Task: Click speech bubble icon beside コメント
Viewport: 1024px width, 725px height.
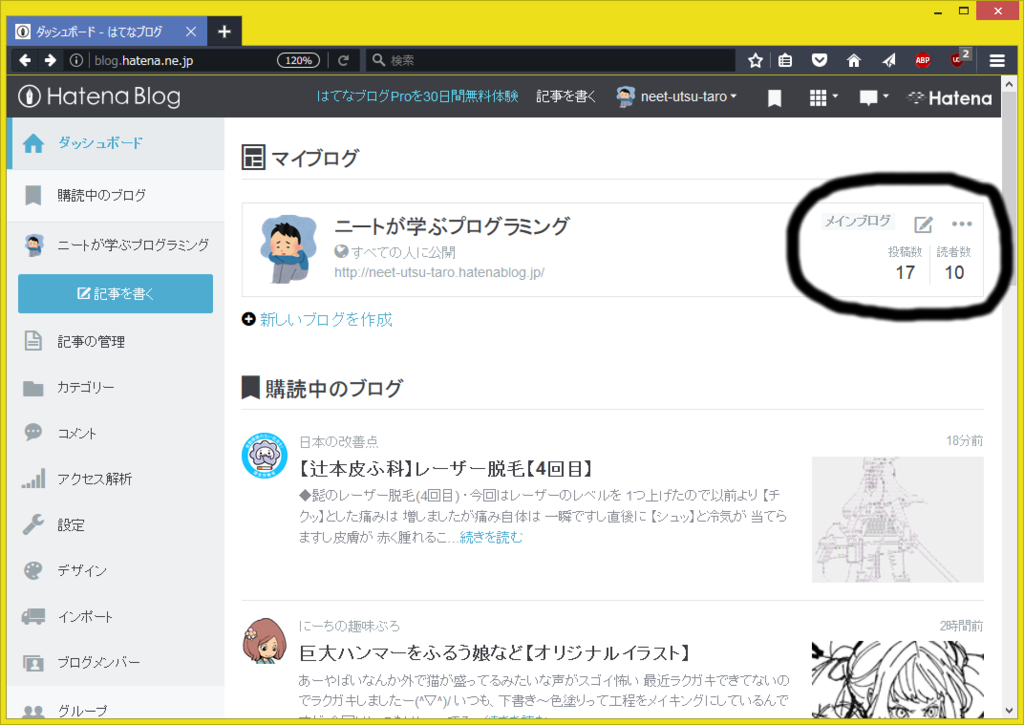Action: click(x=33, y=432)
